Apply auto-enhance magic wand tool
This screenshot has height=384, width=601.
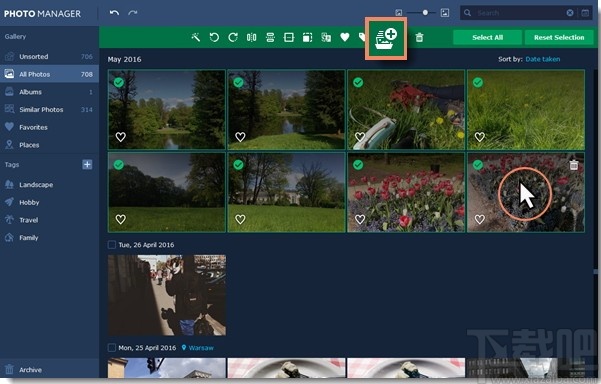(195, 37)
